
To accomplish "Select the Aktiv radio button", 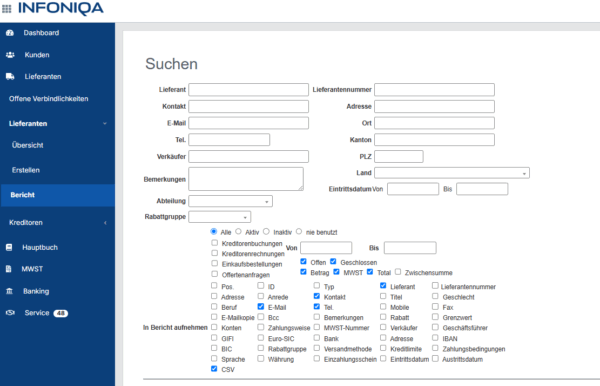I will click(238, 231).
